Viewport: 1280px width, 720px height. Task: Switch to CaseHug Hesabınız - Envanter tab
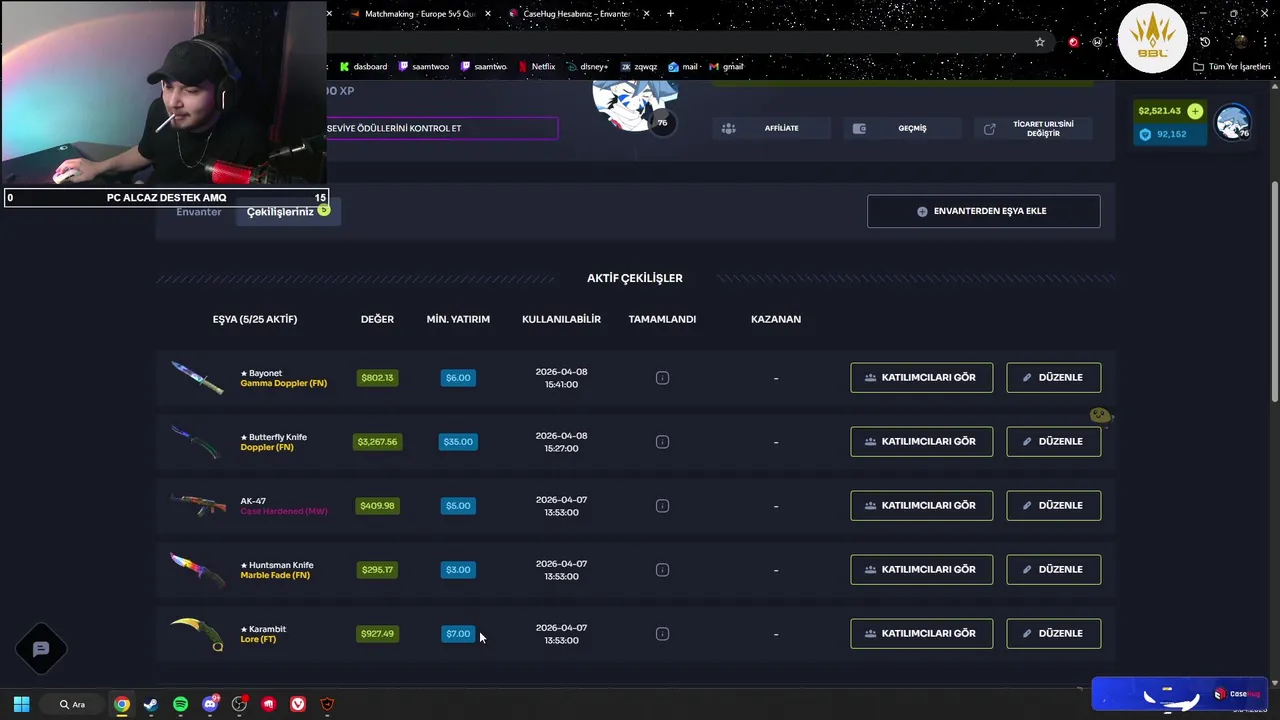tap(578, 14)
